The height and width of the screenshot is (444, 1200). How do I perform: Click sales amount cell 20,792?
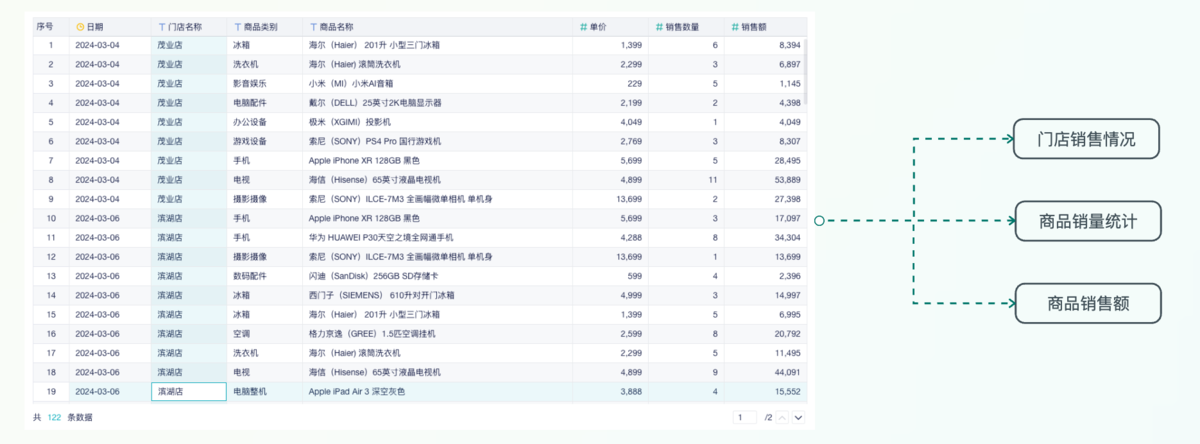pyautogui.click(x=765, y=334)
